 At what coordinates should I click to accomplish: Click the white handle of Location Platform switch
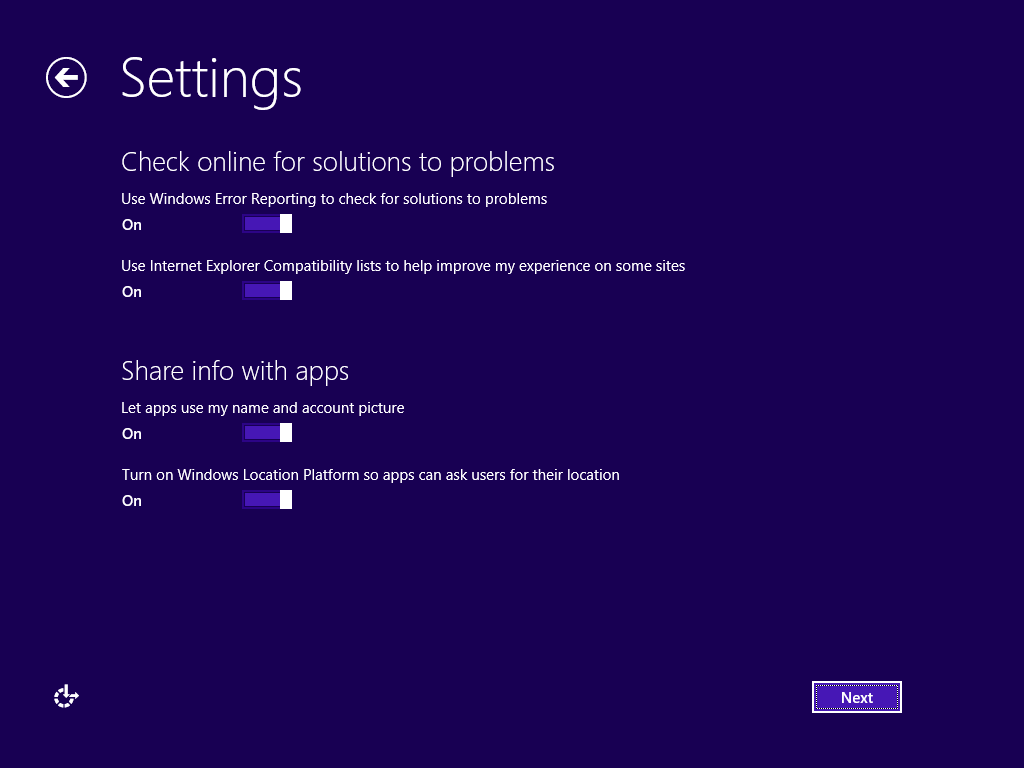coord(286,500)
